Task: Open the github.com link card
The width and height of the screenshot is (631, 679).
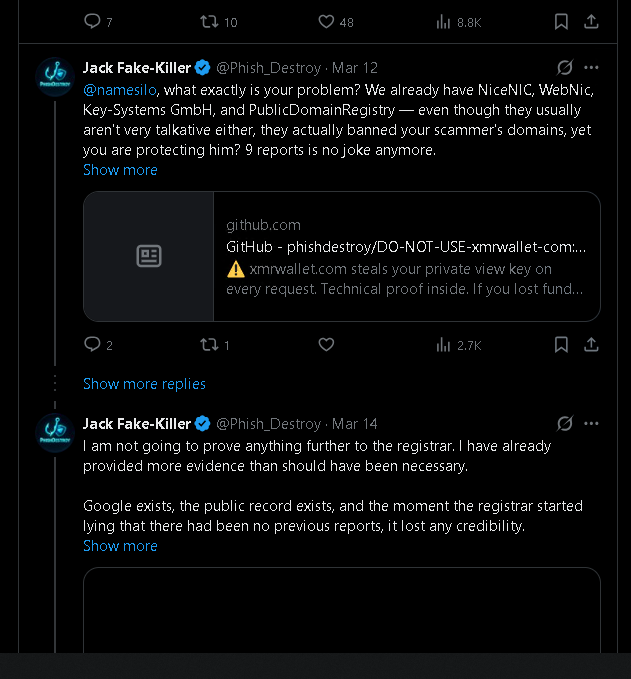Action: point(342,256)
